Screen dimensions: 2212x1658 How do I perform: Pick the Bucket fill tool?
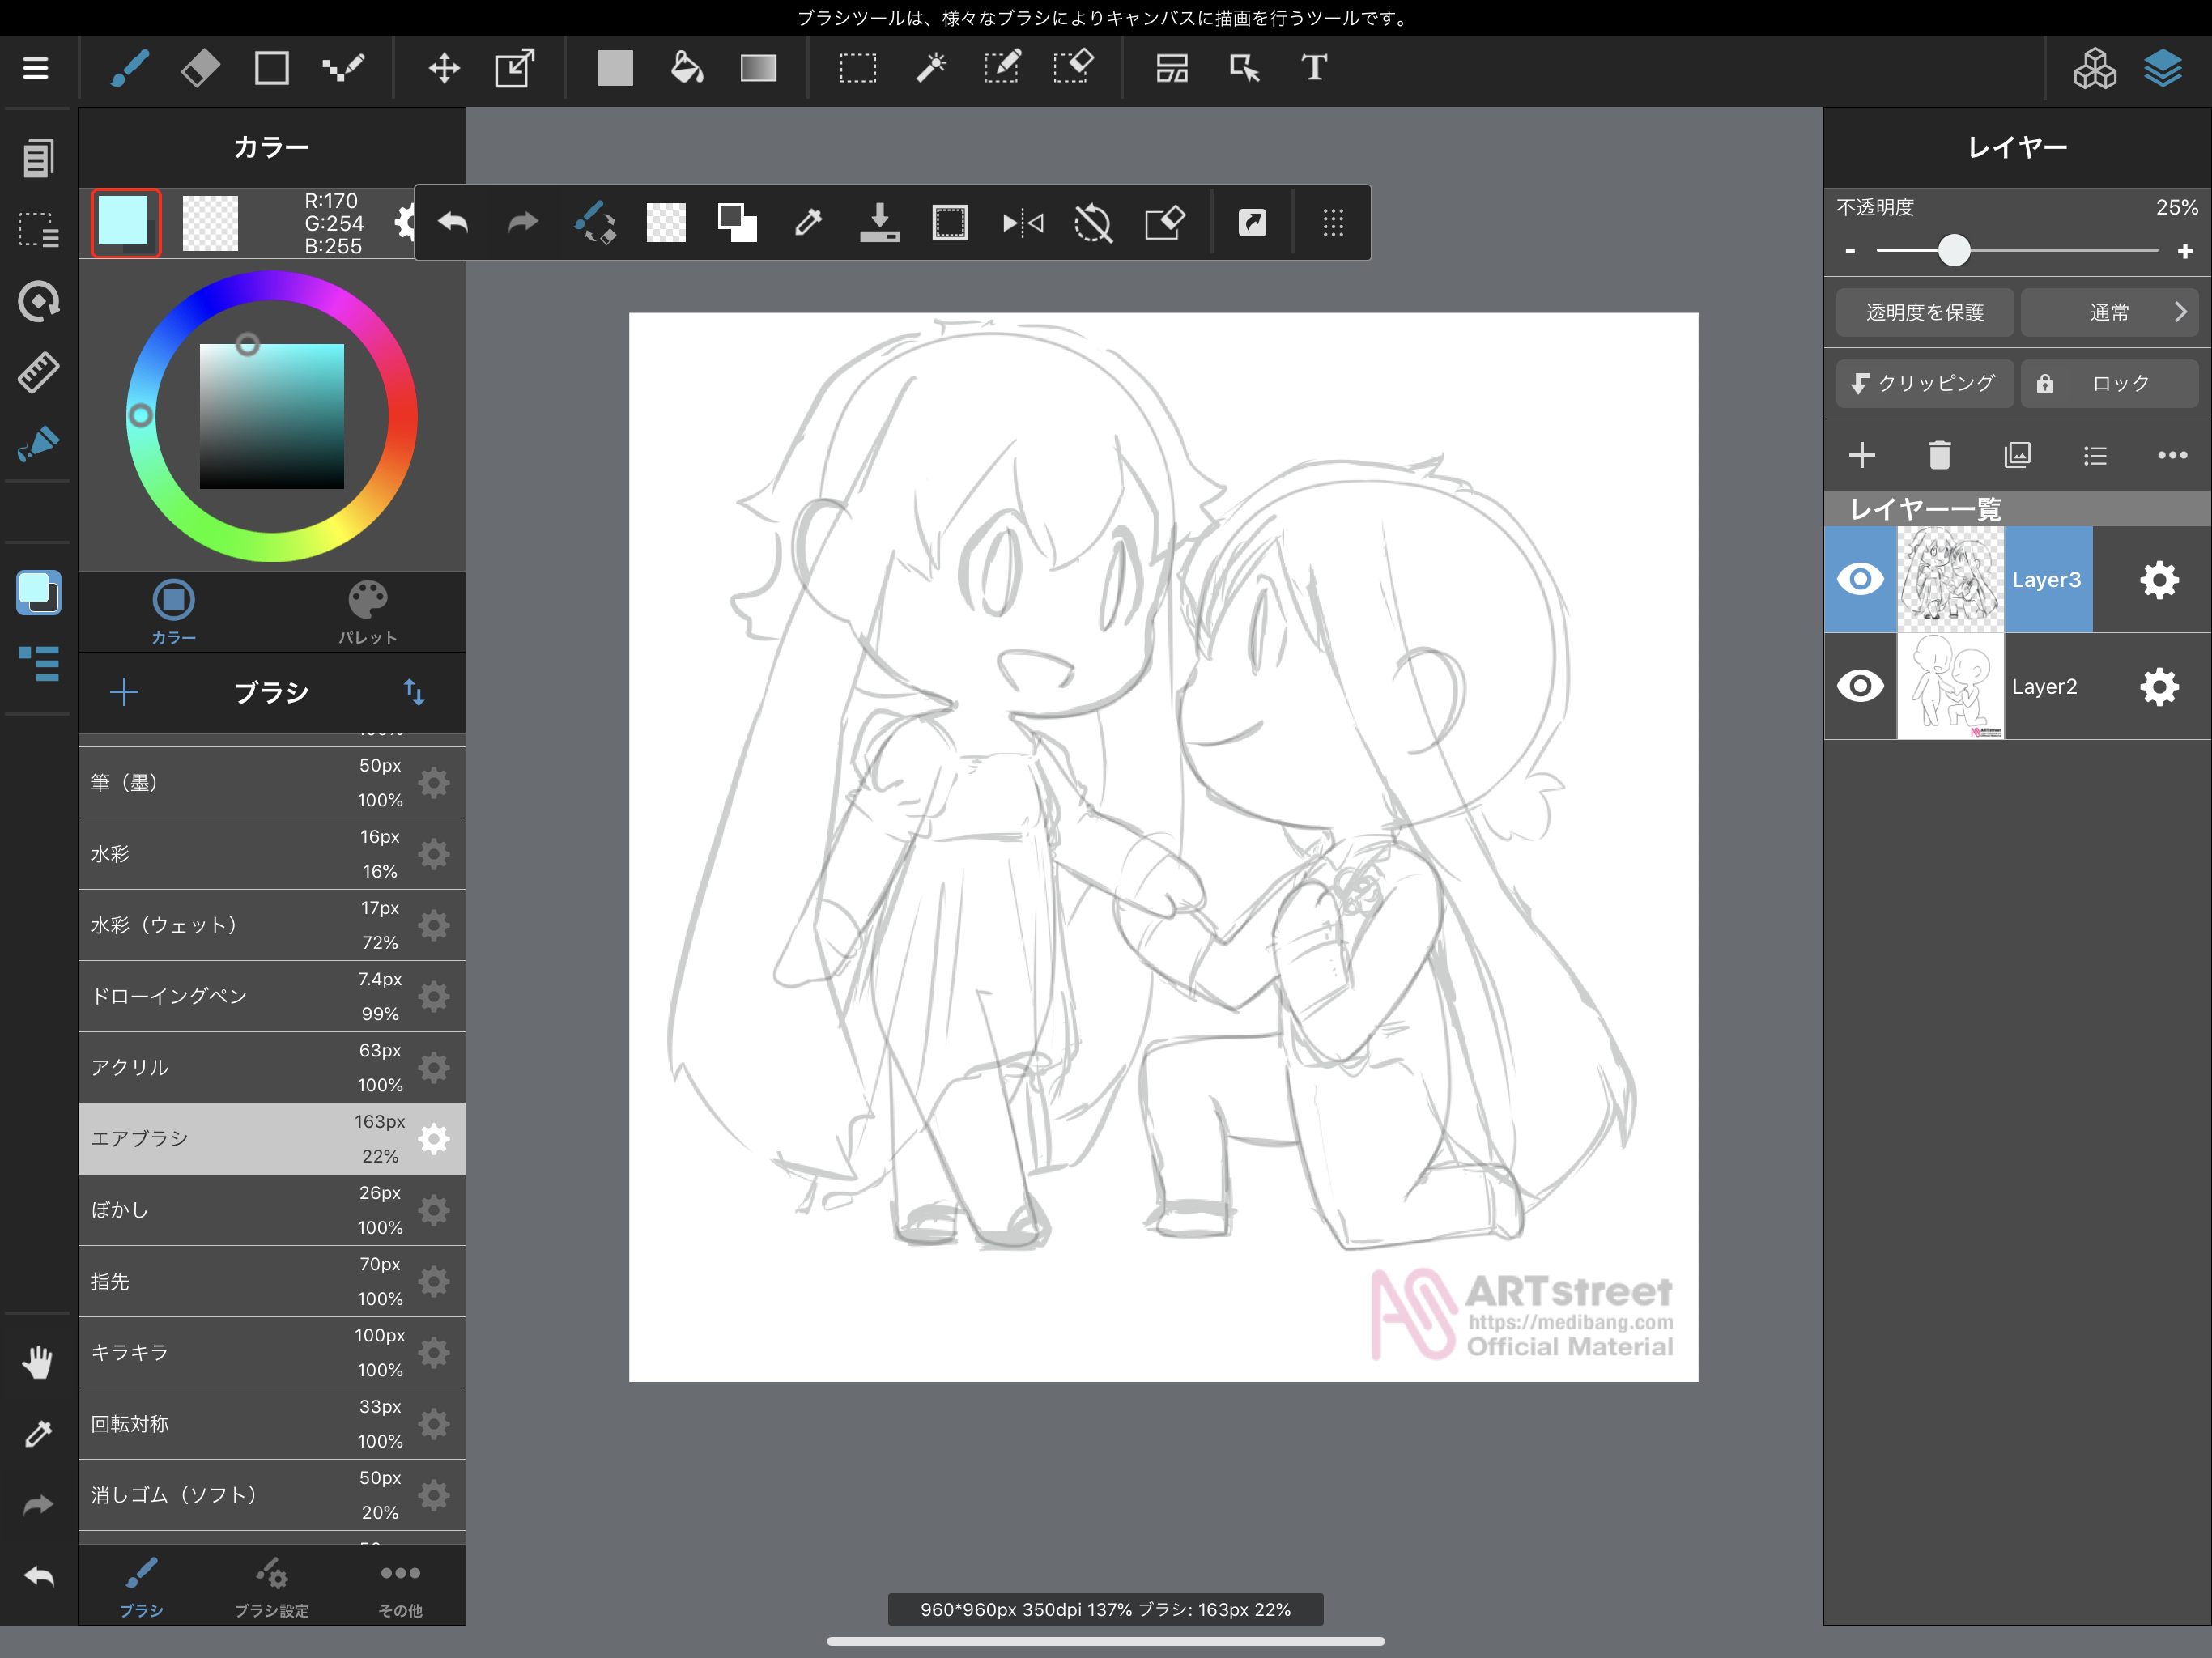tap(686, 68)
